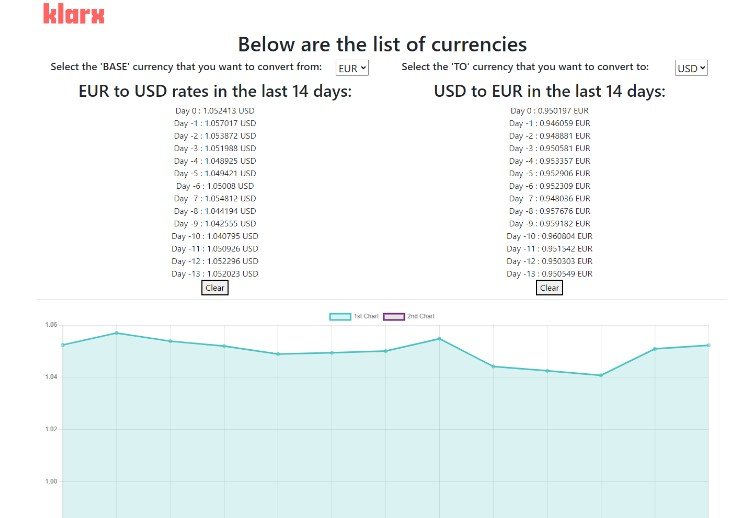Click the klarx logo

point(73,14)
